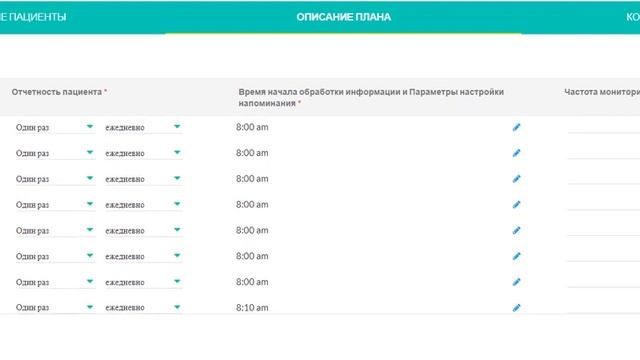Switch to the 'ОПИСАНИЕ ПЛАНА' tab
The width and height of the screenshot is (640, 360).
343,17
